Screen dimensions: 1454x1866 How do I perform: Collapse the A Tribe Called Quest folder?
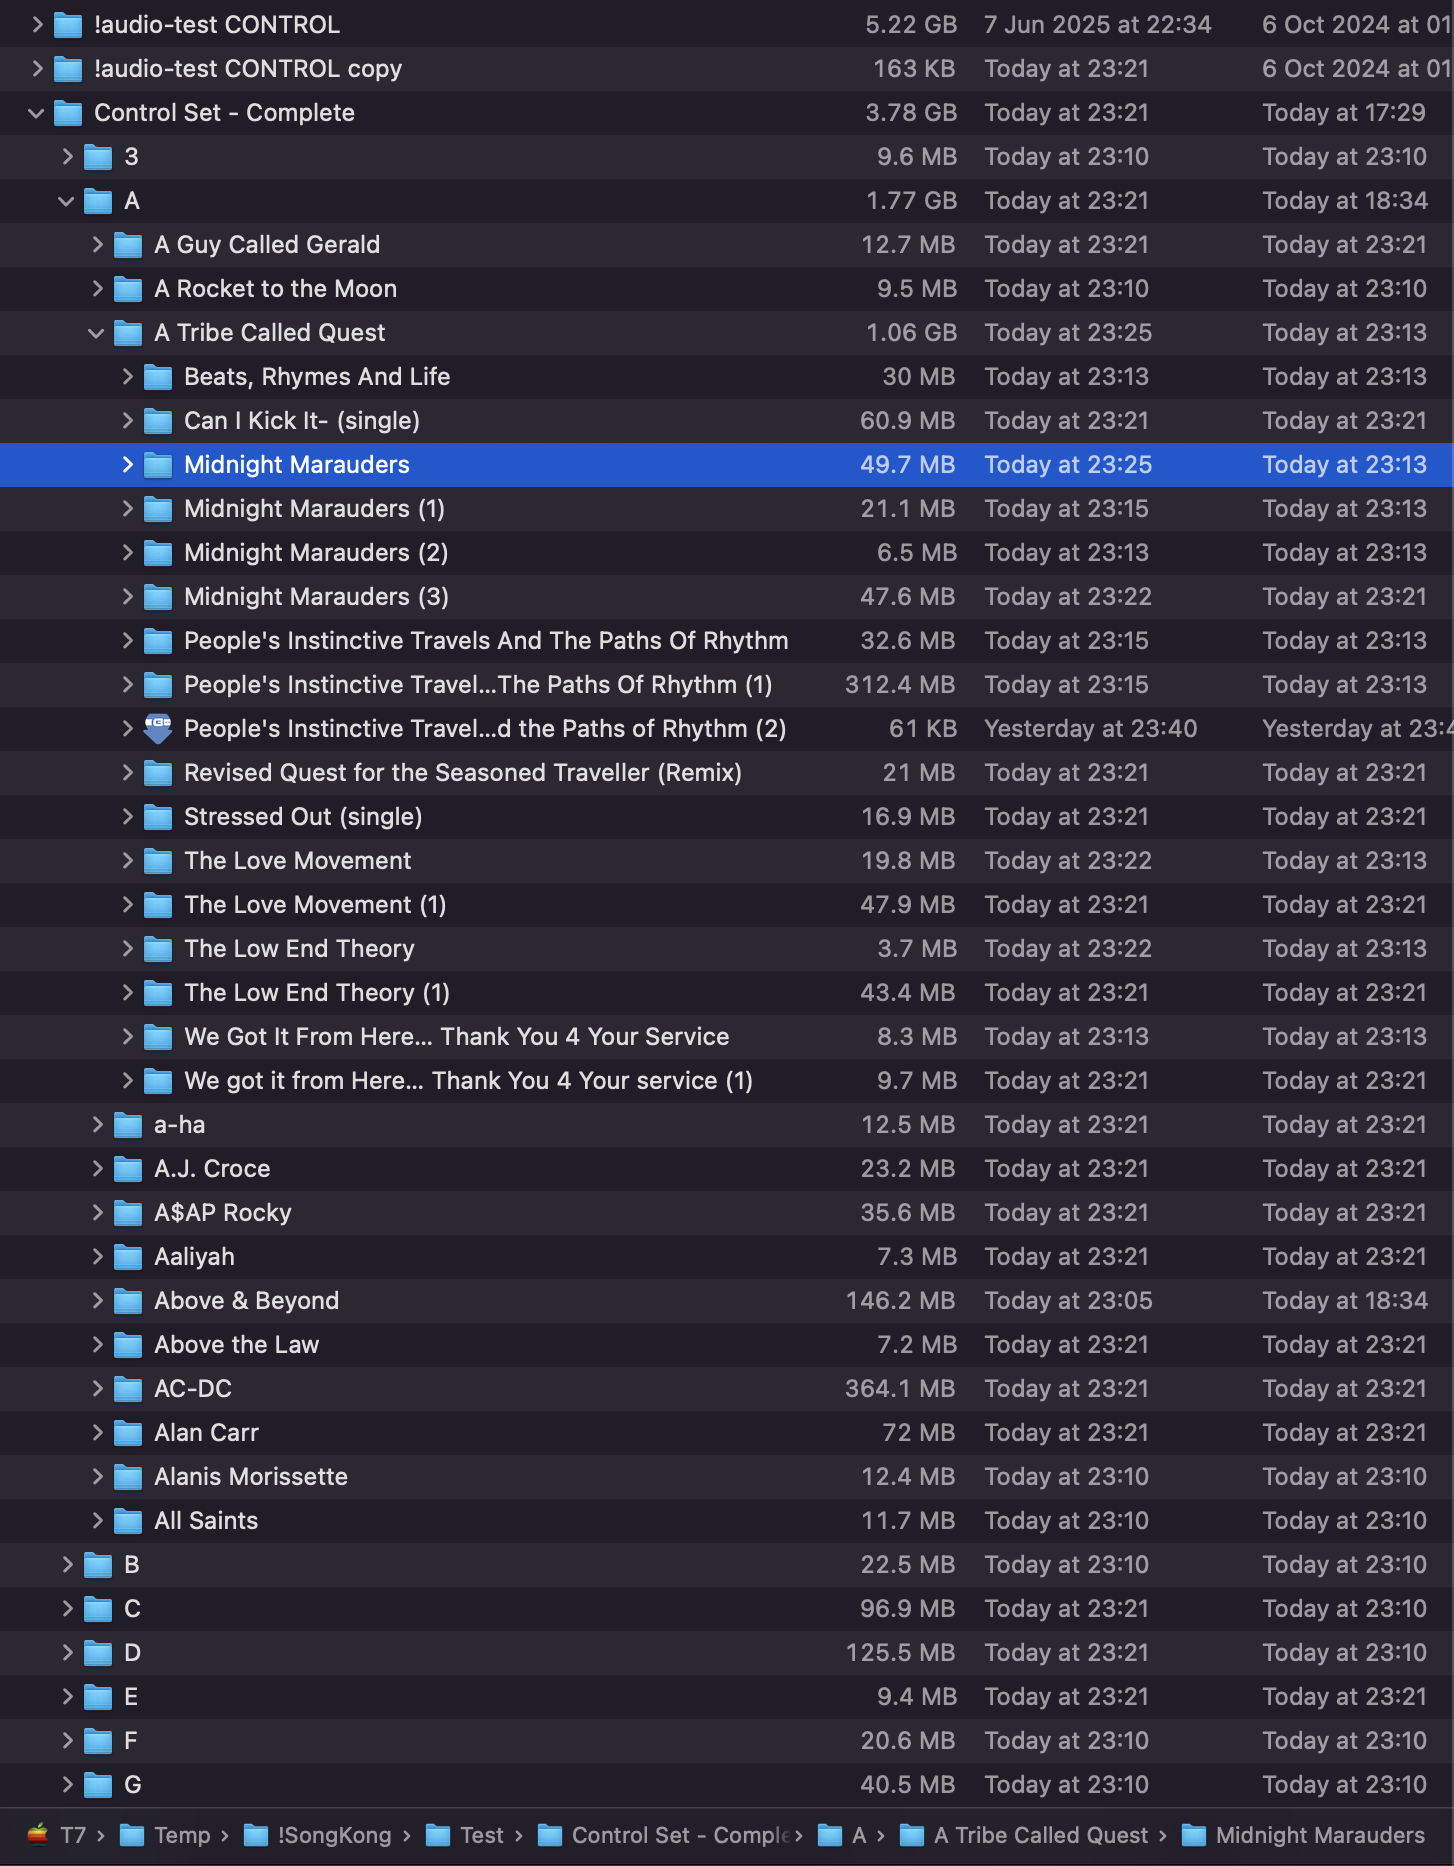tap(96, 333)
